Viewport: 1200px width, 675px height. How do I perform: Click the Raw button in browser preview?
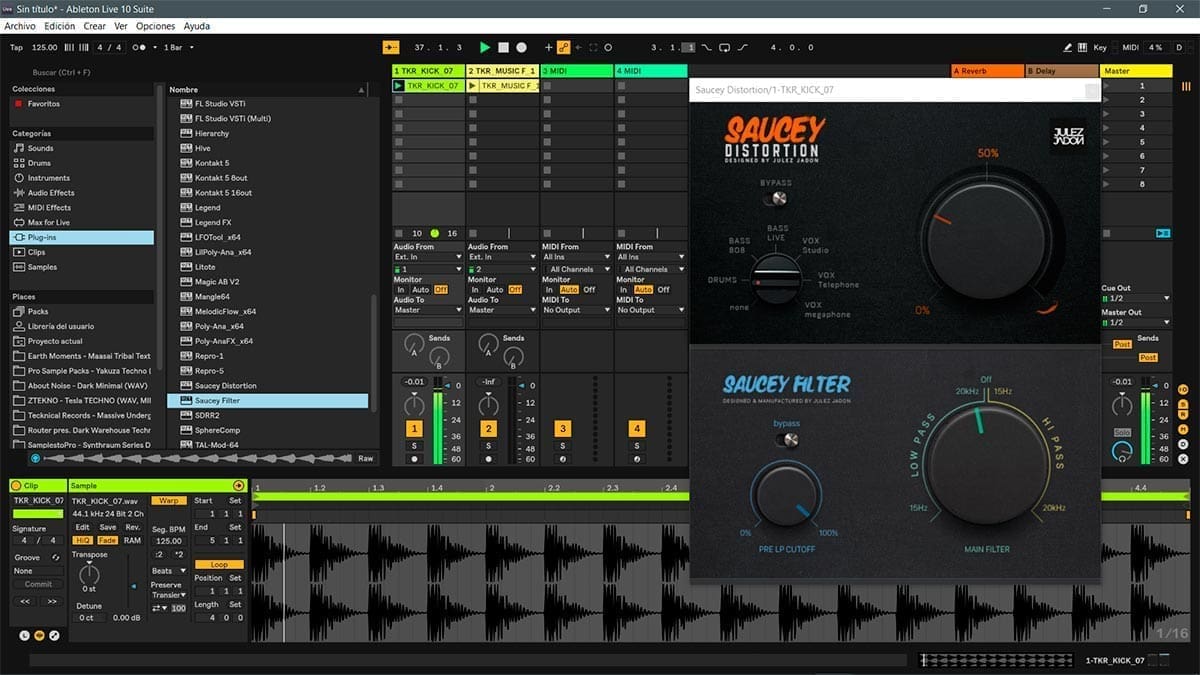point(366,458)
